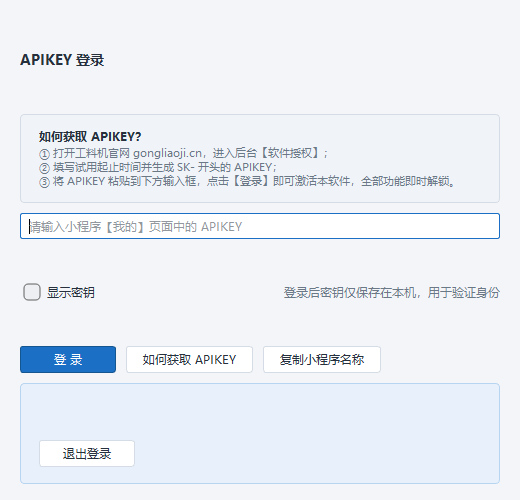Click the circled number ③ icon
The image size is (520, 500).
pos(44,182)
